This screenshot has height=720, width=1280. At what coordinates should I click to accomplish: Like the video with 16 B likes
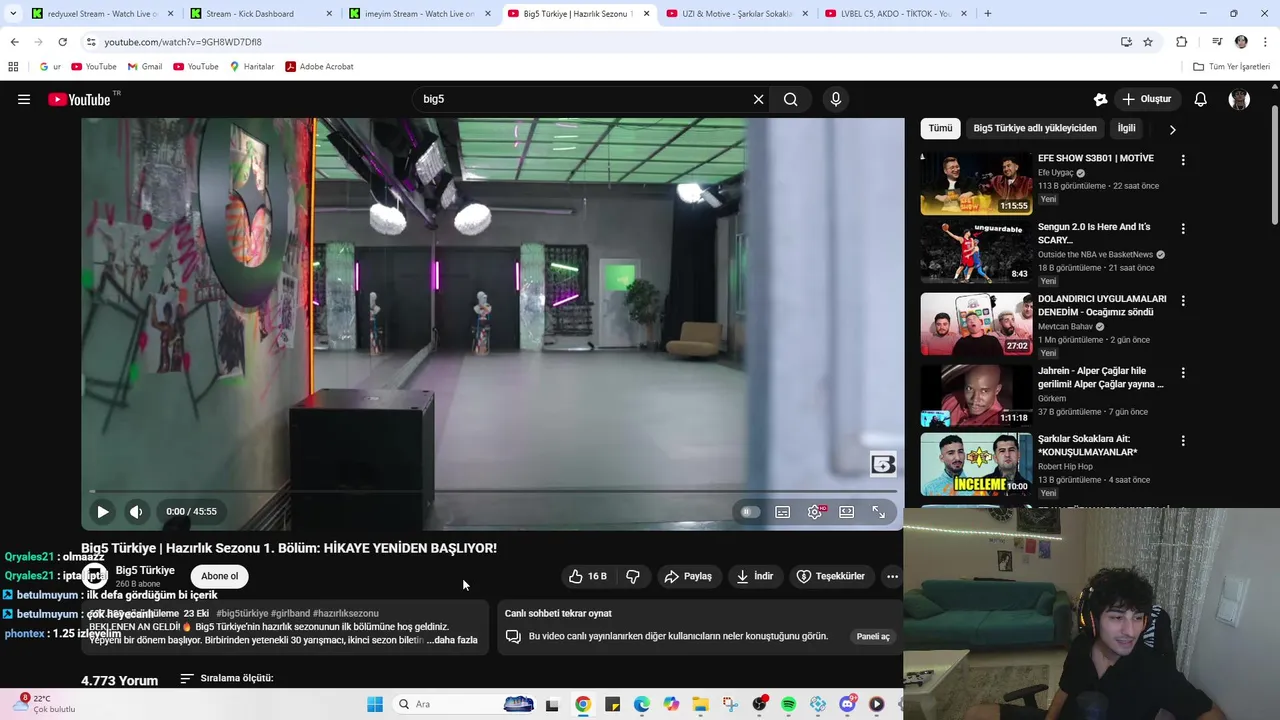tap(588, 576)
